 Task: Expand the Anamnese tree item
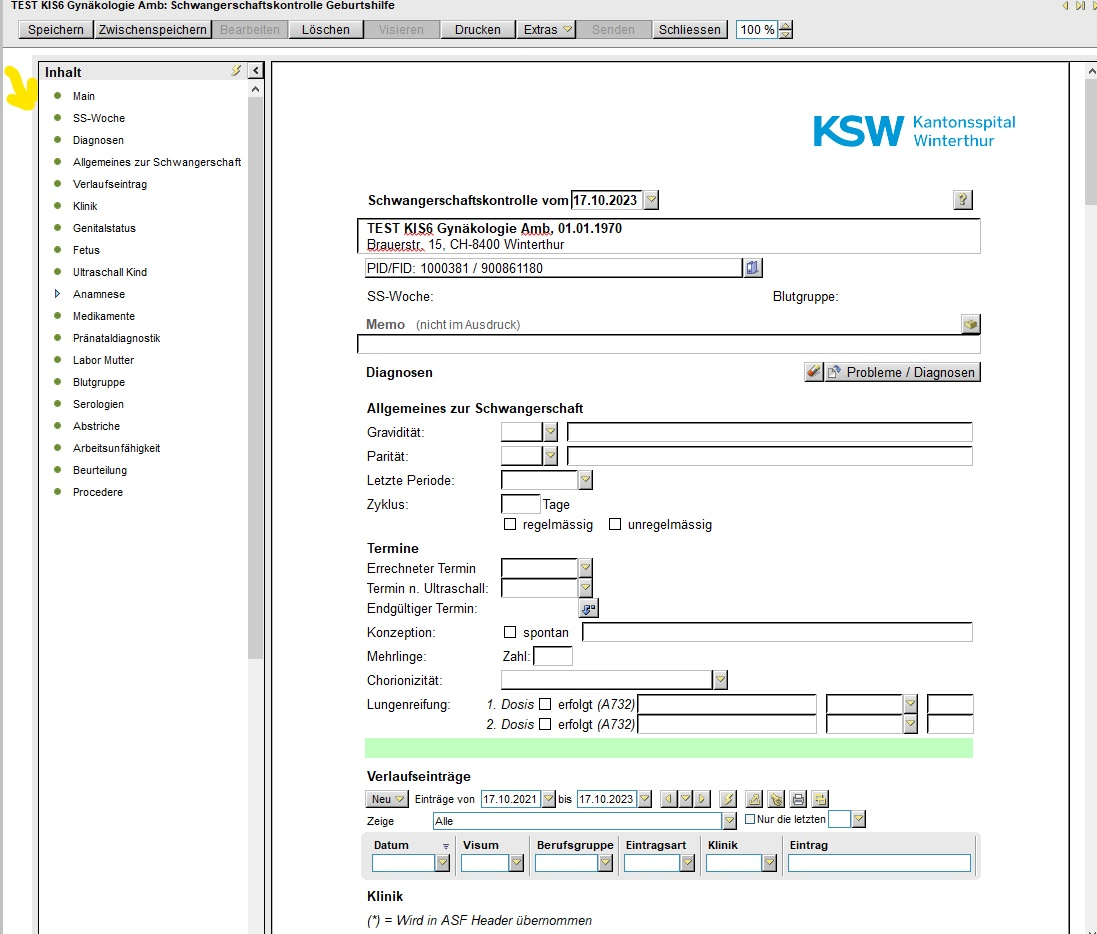click(57, 294)
